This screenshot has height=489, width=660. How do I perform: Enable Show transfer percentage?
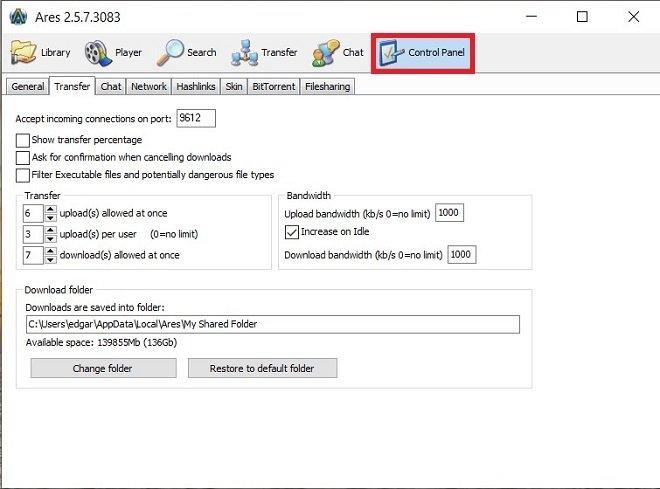(x=23, y=140)
